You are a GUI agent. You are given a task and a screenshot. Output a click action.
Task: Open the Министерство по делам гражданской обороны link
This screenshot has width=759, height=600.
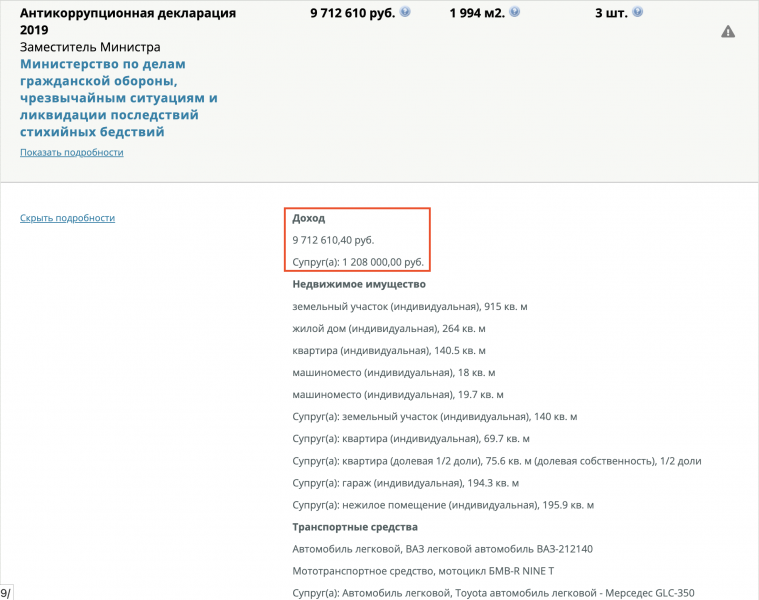click(x=119, y=98)
